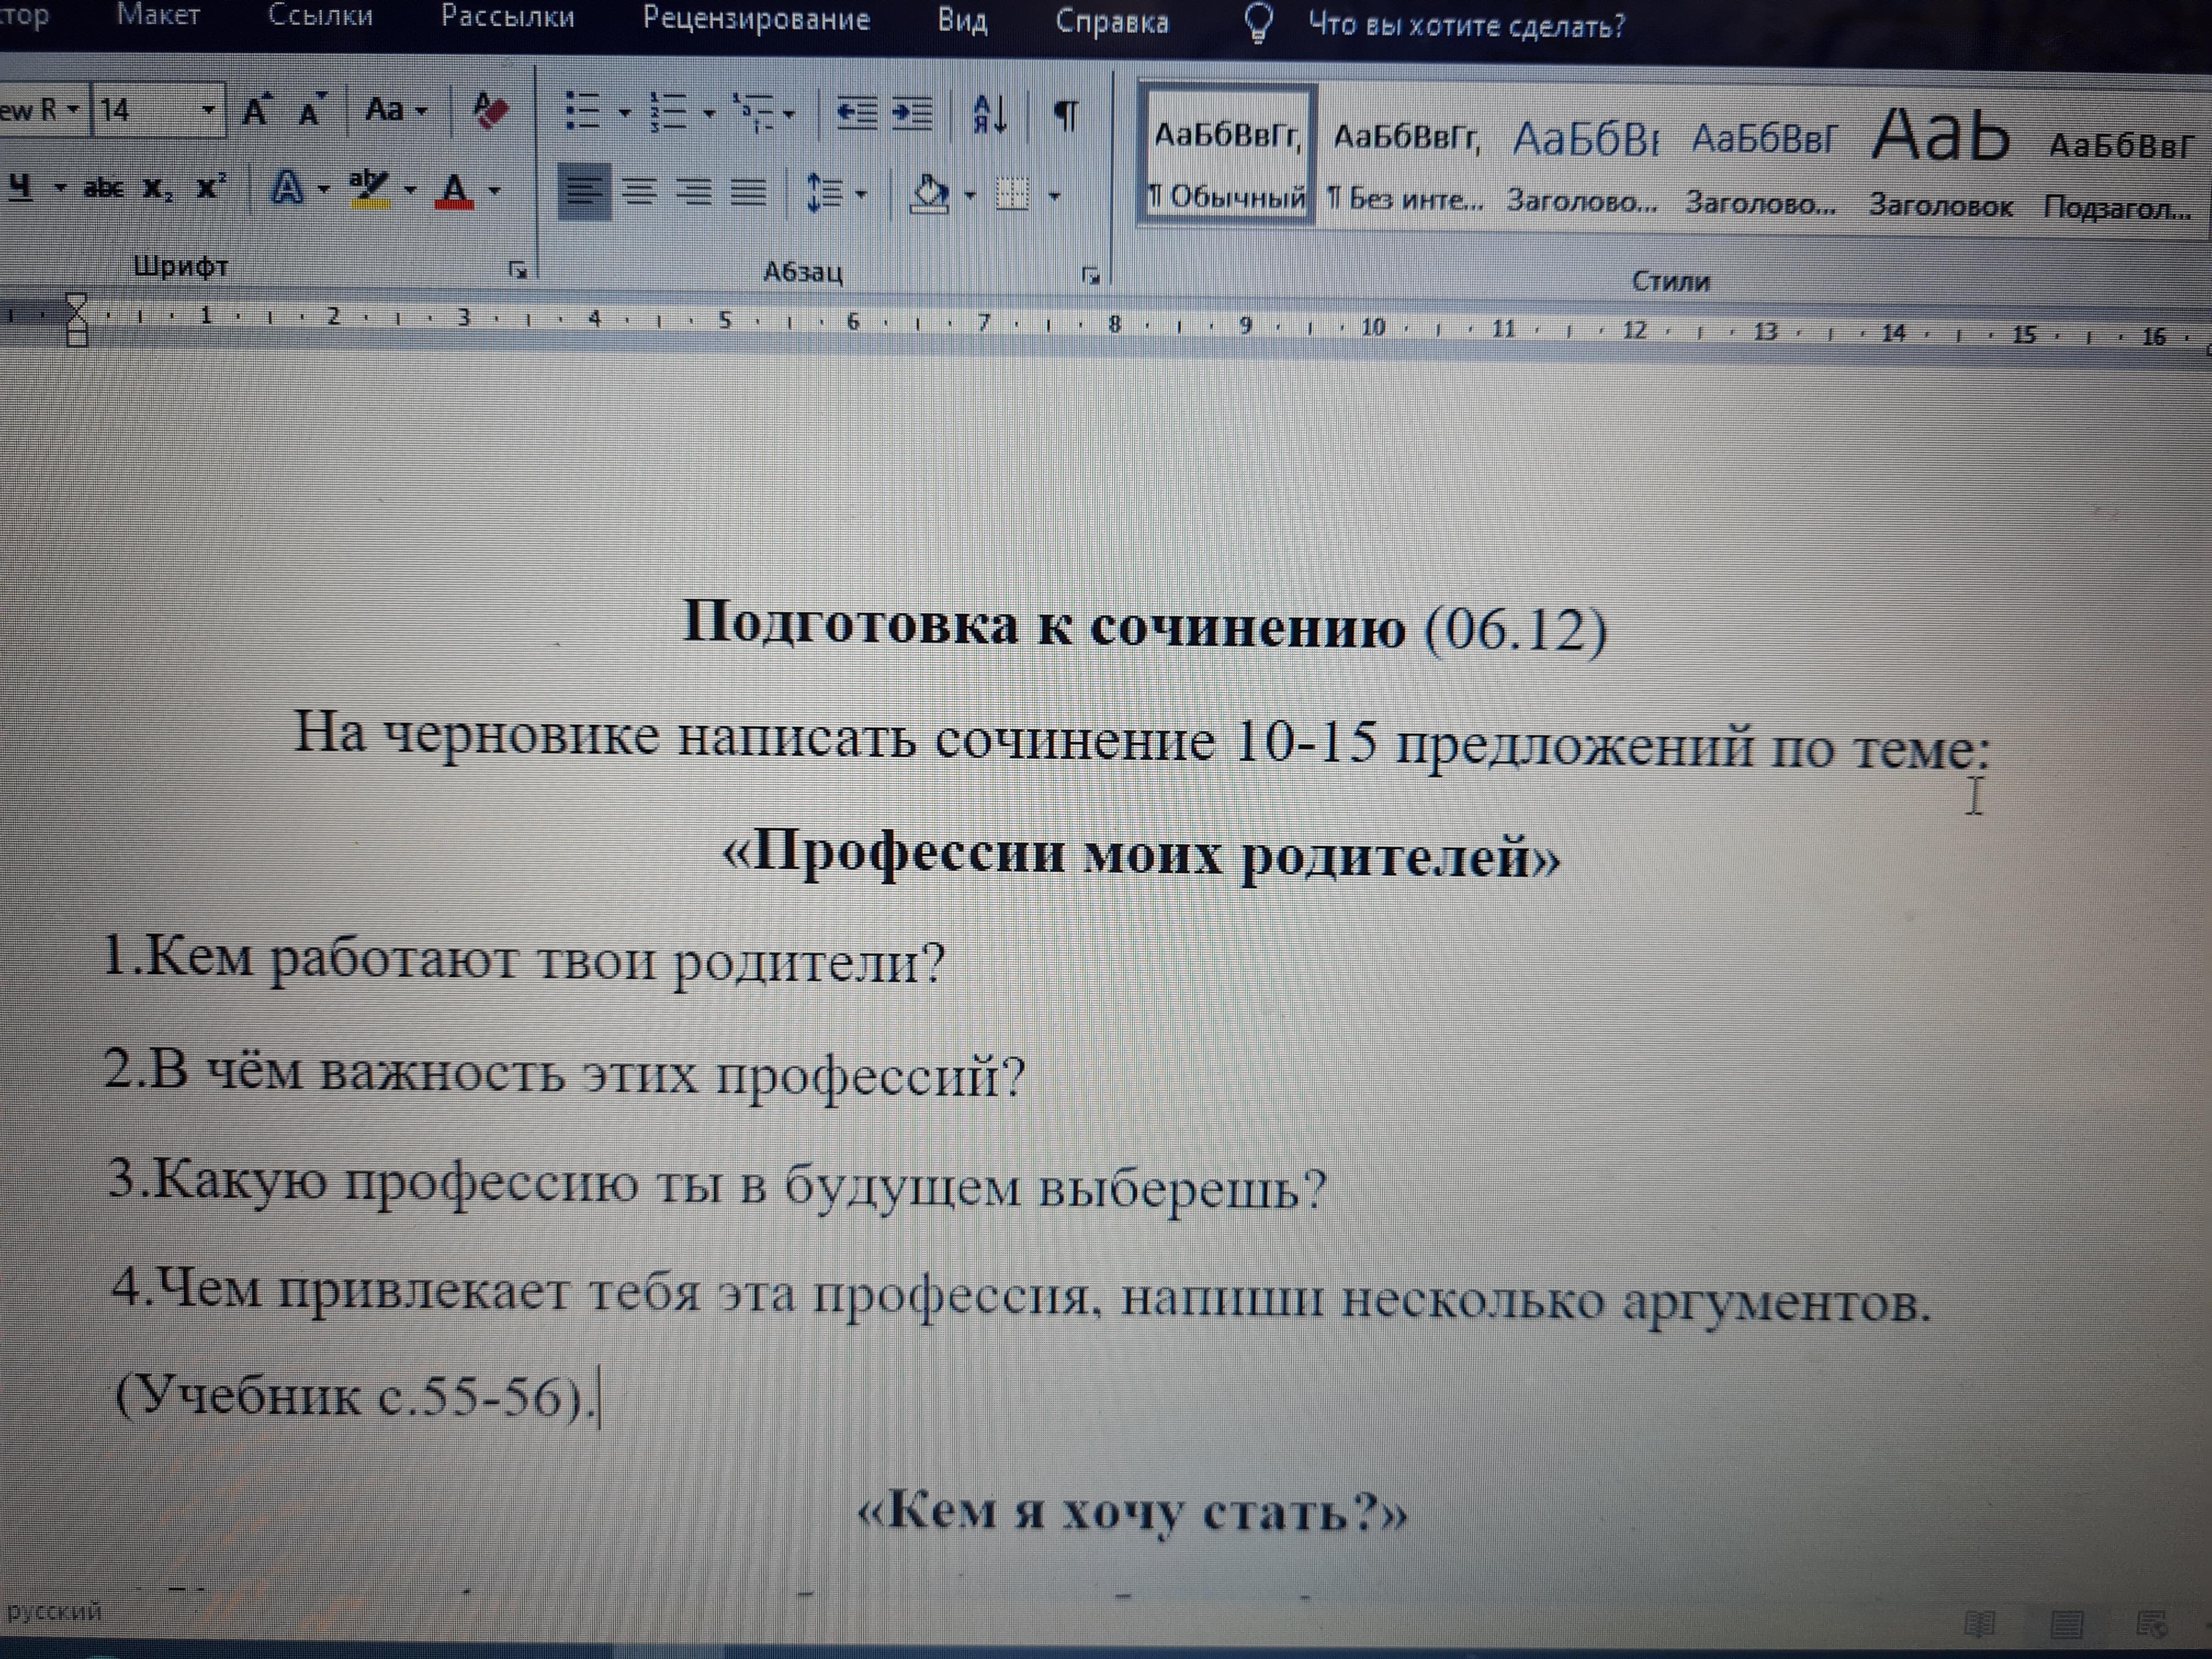Expand the numbering library dropdown arrow
Viewport: 2212px width, 1659px height.
(x=709, y=113)
